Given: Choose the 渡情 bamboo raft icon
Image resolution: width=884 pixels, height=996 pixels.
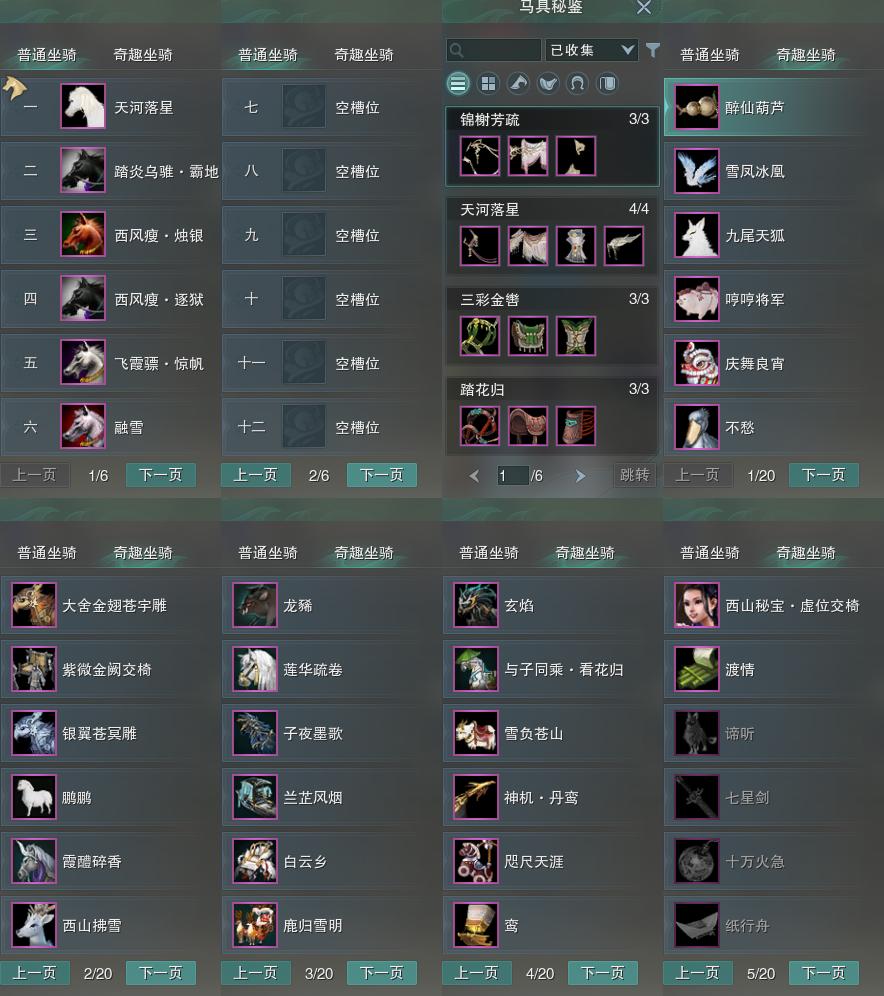Looking at the screenshot, I should [697, 669].
